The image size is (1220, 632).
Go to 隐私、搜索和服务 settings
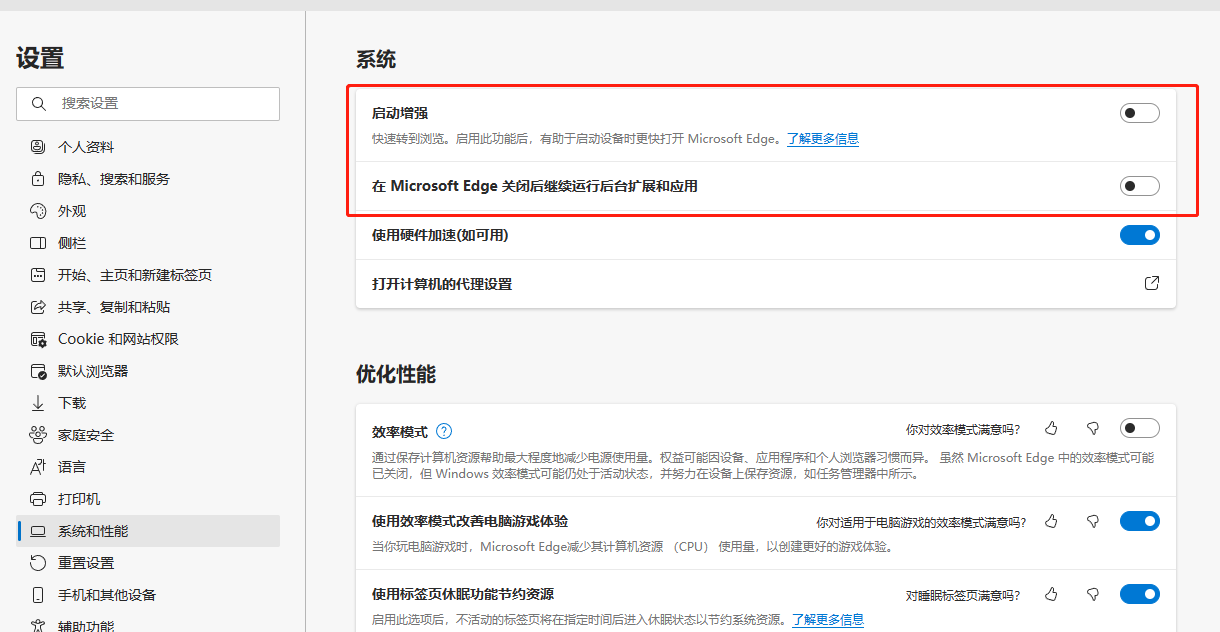point(148,179)
